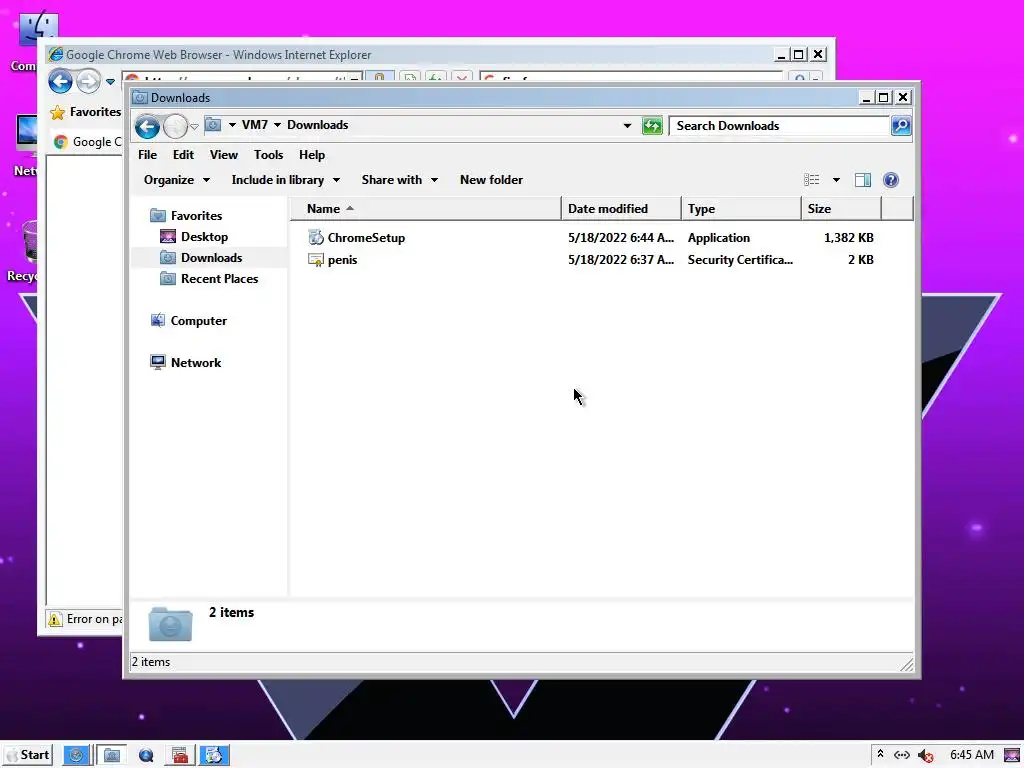Click the Downloads breadcrumb segment

point(317,125)
